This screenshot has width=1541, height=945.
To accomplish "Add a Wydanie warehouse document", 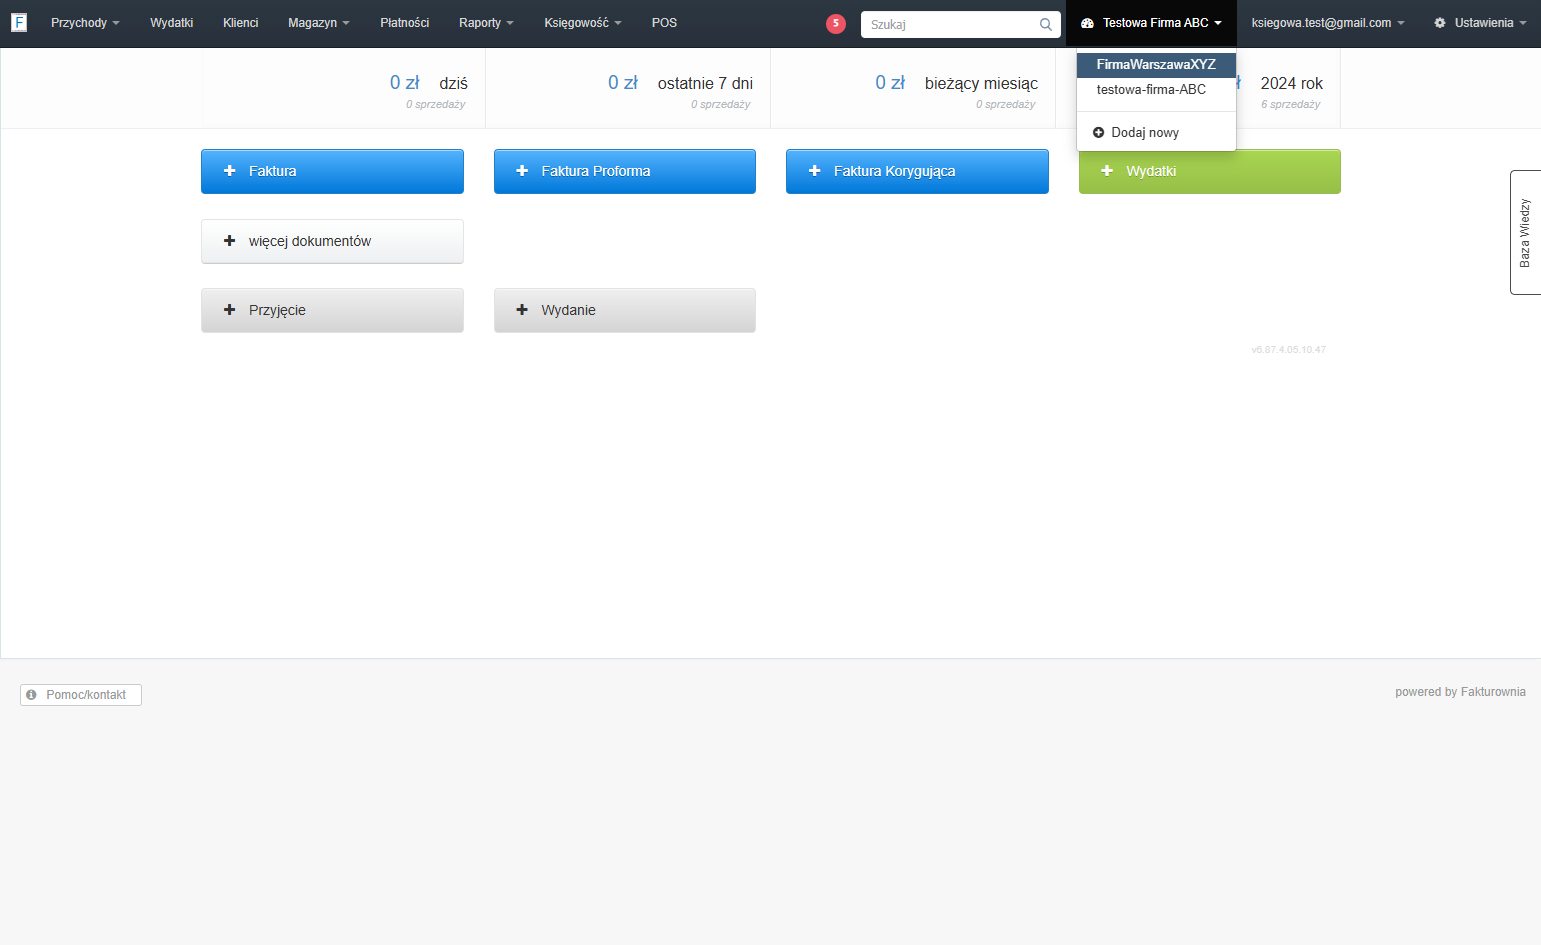I will point(625,310).
